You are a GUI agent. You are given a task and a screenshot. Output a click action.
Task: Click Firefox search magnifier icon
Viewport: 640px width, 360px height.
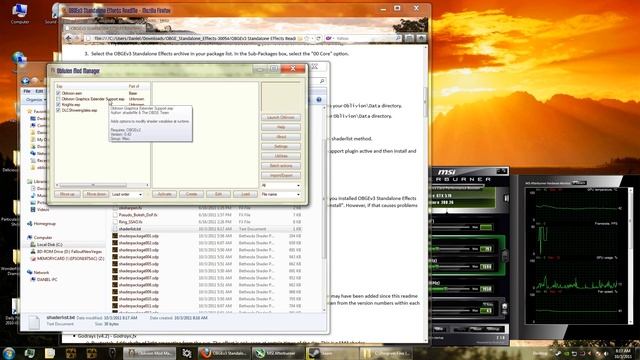click(x=398, y=38)
